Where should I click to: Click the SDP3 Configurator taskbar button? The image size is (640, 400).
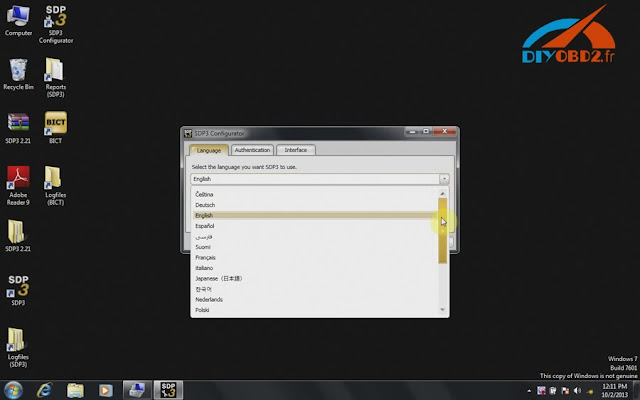(x=168, y=390)
